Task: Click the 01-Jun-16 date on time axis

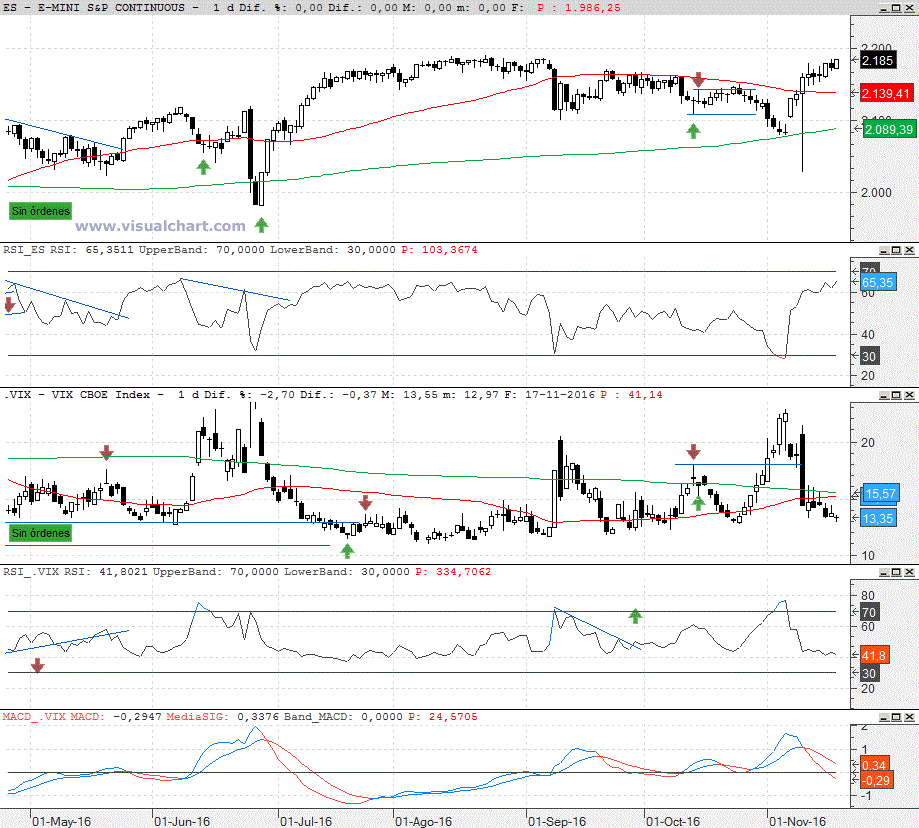Action: coord(182,822)
